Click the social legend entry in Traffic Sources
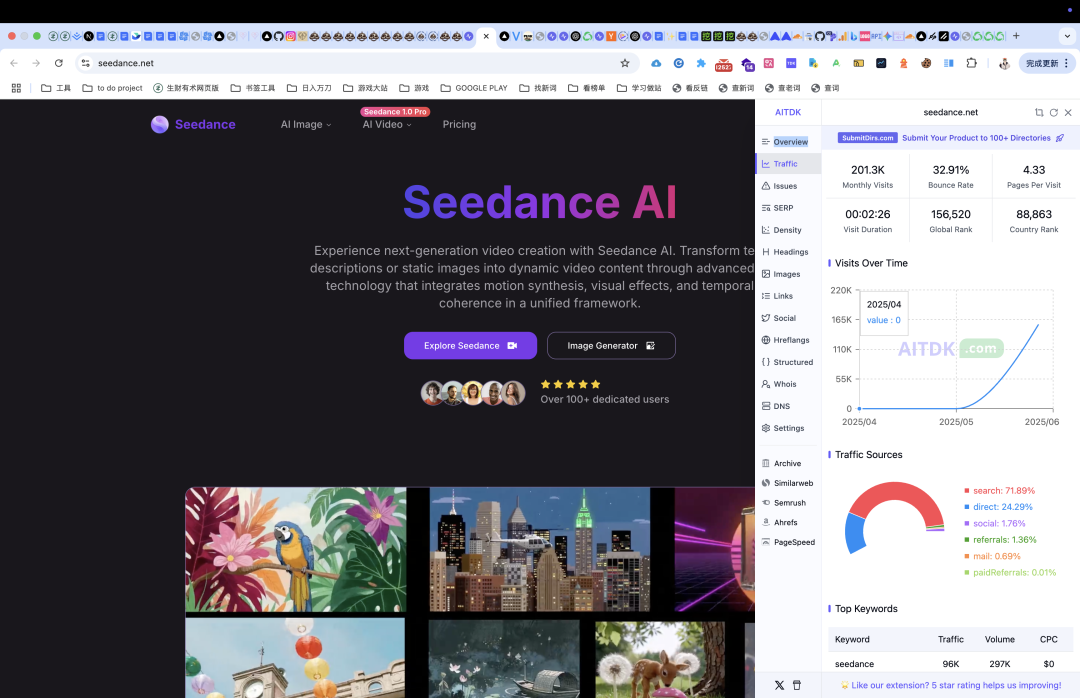 coord(995,524)
